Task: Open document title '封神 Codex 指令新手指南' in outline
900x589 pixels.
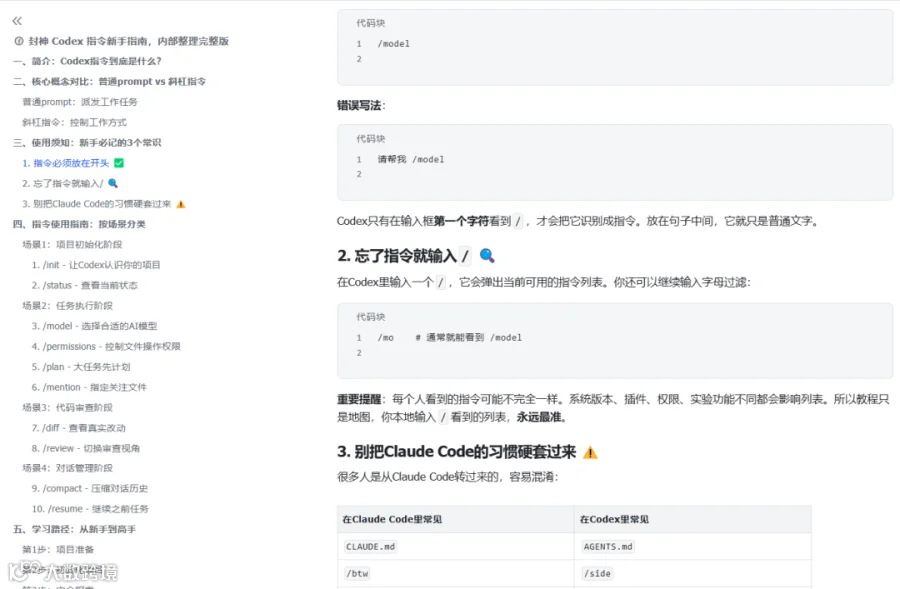Action: coord(129,41)
